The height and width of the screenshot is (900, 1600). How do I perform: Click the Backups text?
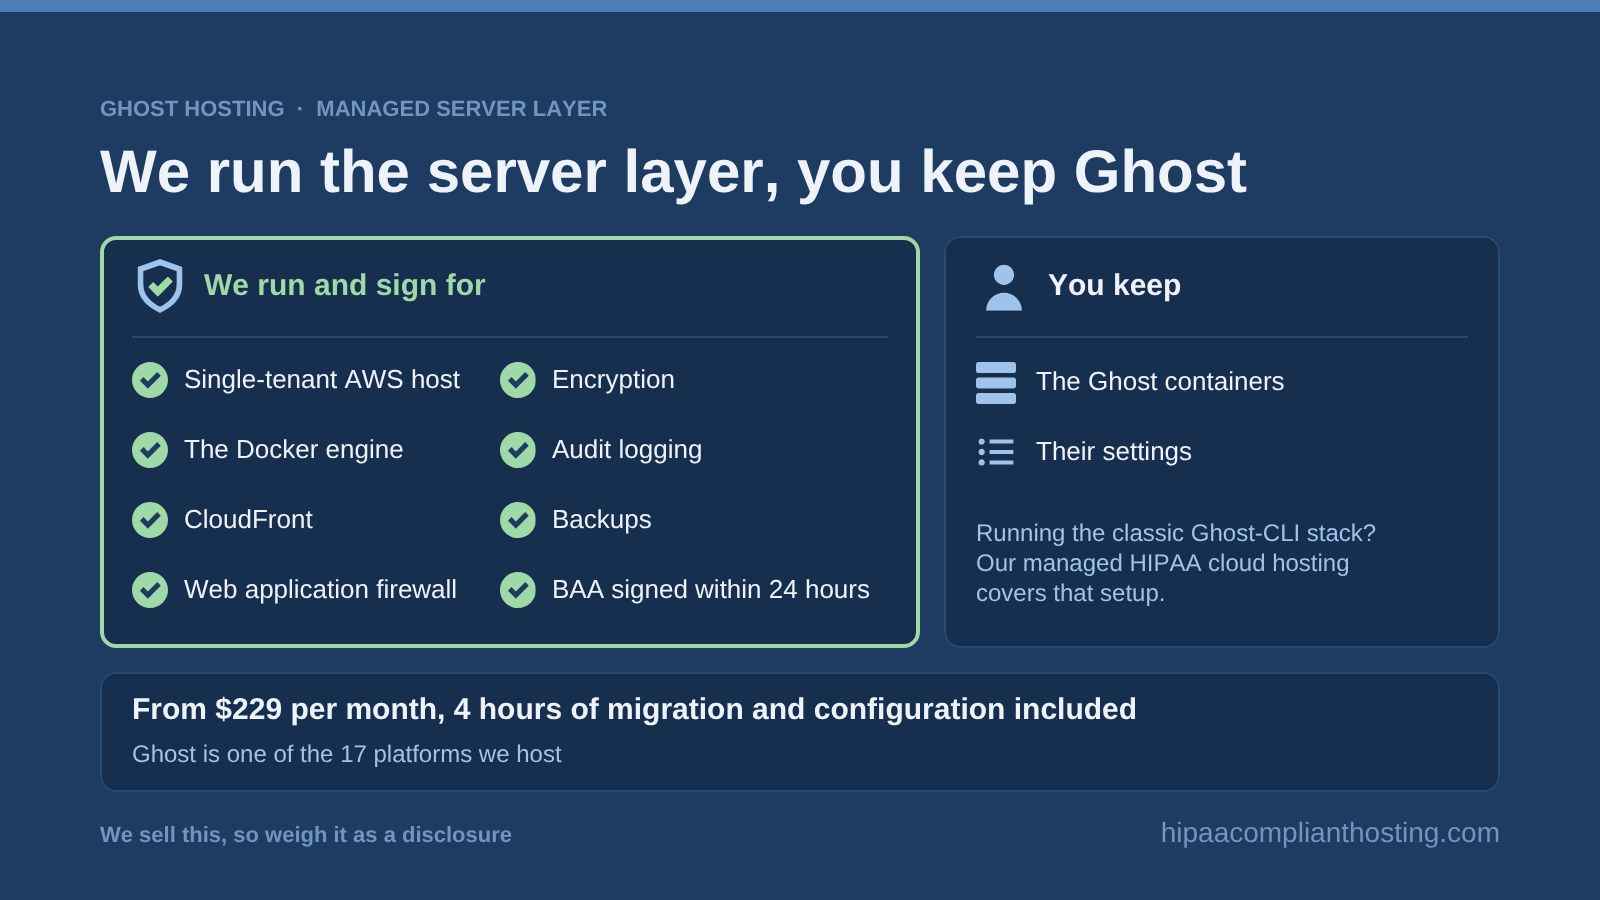pos(602,520)
